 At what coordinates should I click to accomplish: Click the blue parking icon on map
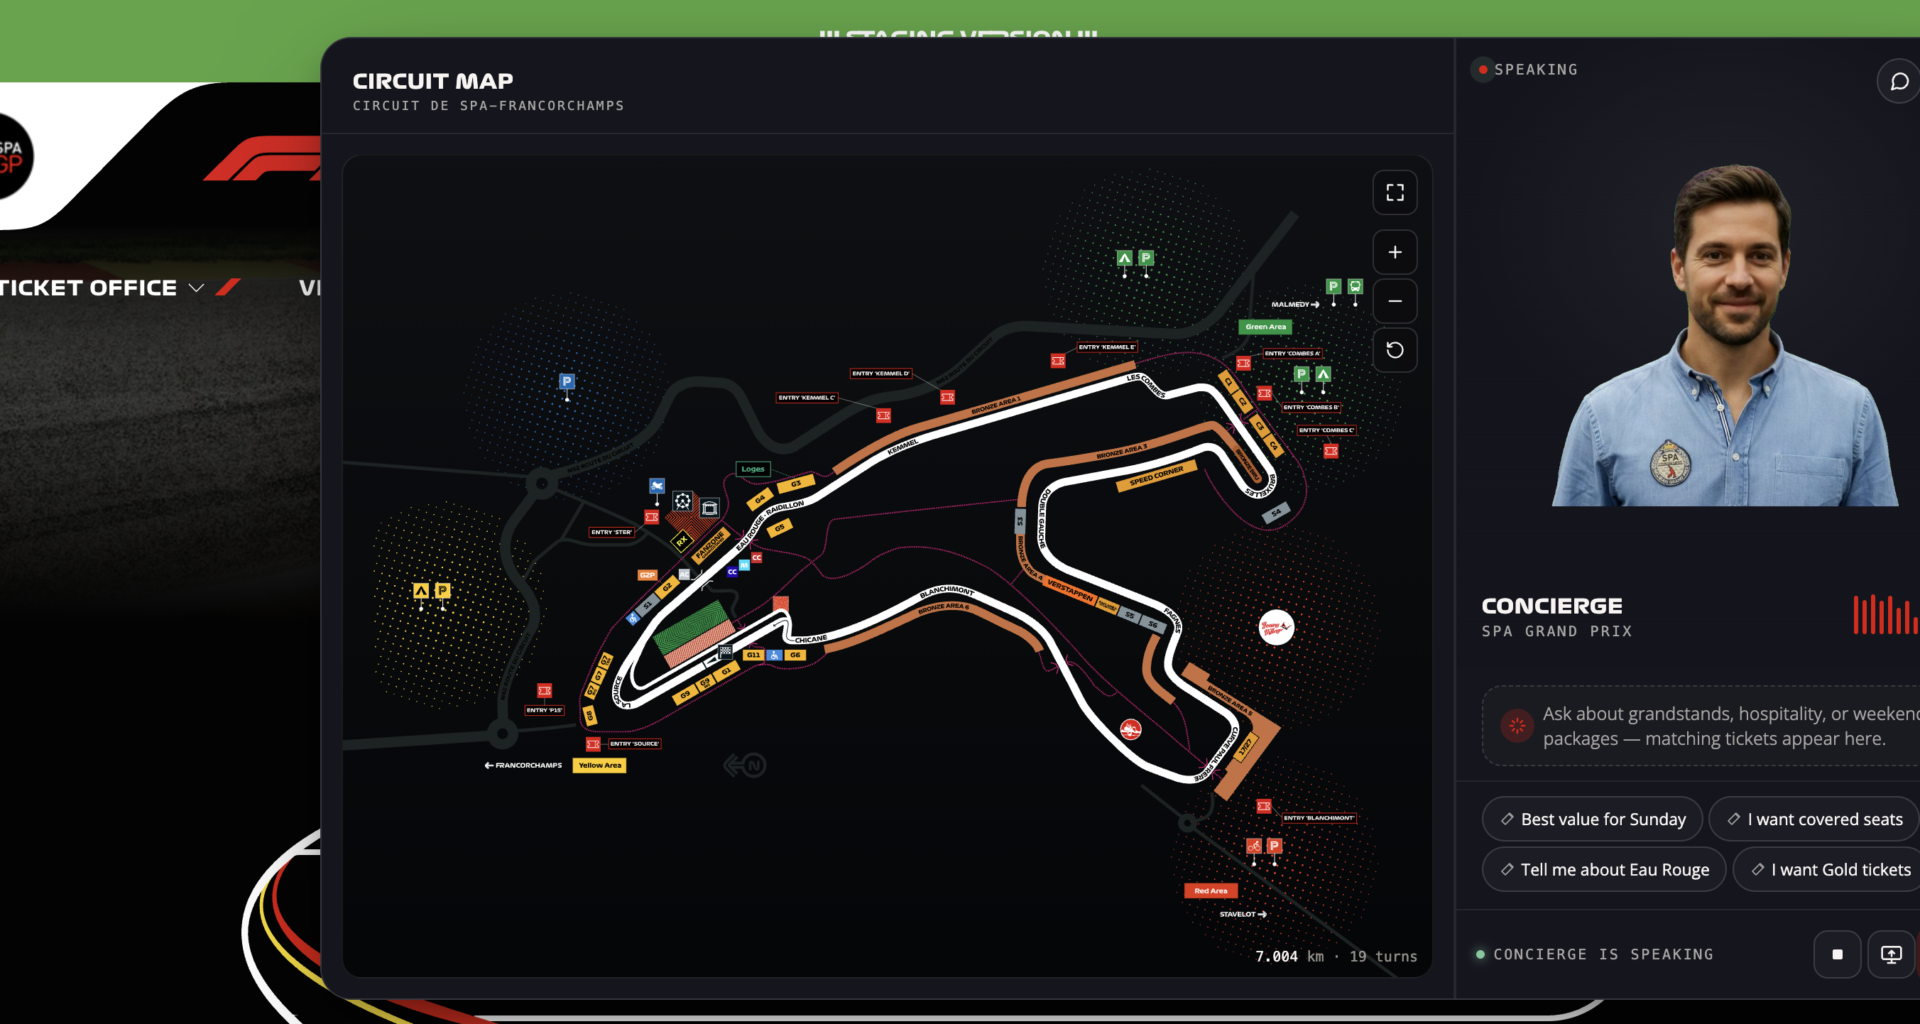pyautogui.click(x=567, y=381)
